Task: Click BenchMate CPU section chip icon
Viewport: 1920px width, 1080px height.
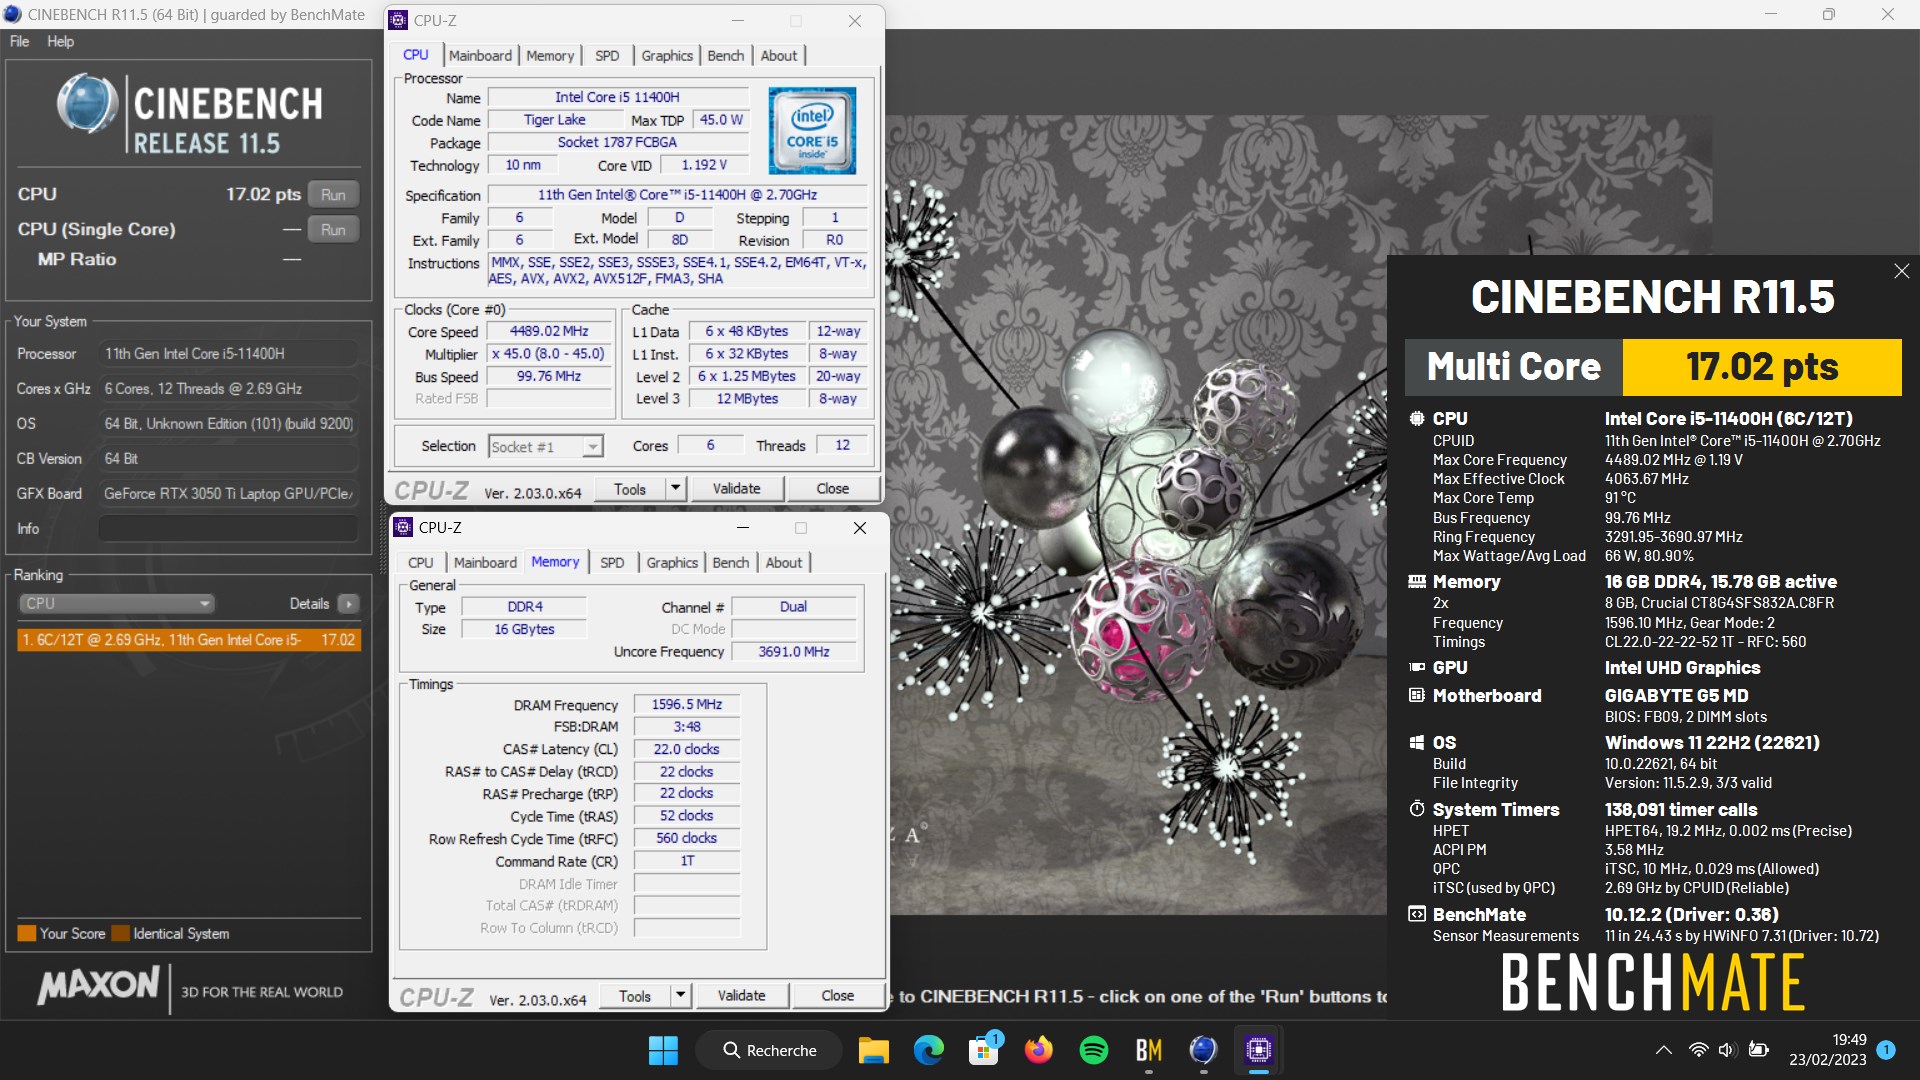Action: click(x=1417, y=419)
